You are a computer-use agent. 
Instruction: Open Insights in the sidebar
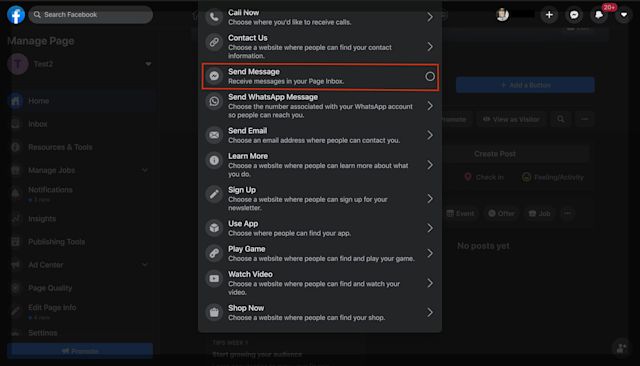click(82, 219)
